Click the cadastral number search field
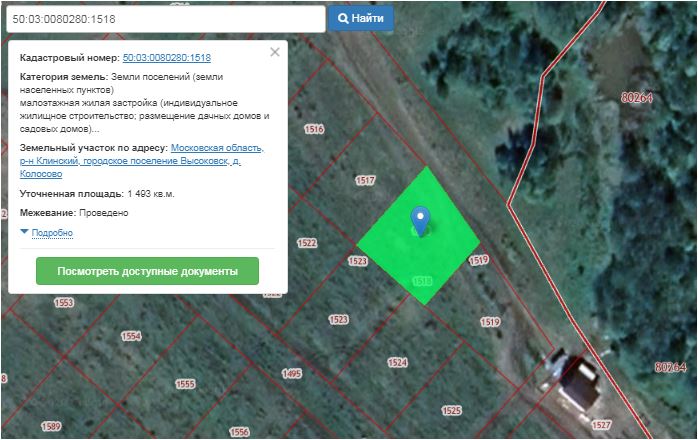This screenshot has width=698, height=440. [x=164, y=19]
